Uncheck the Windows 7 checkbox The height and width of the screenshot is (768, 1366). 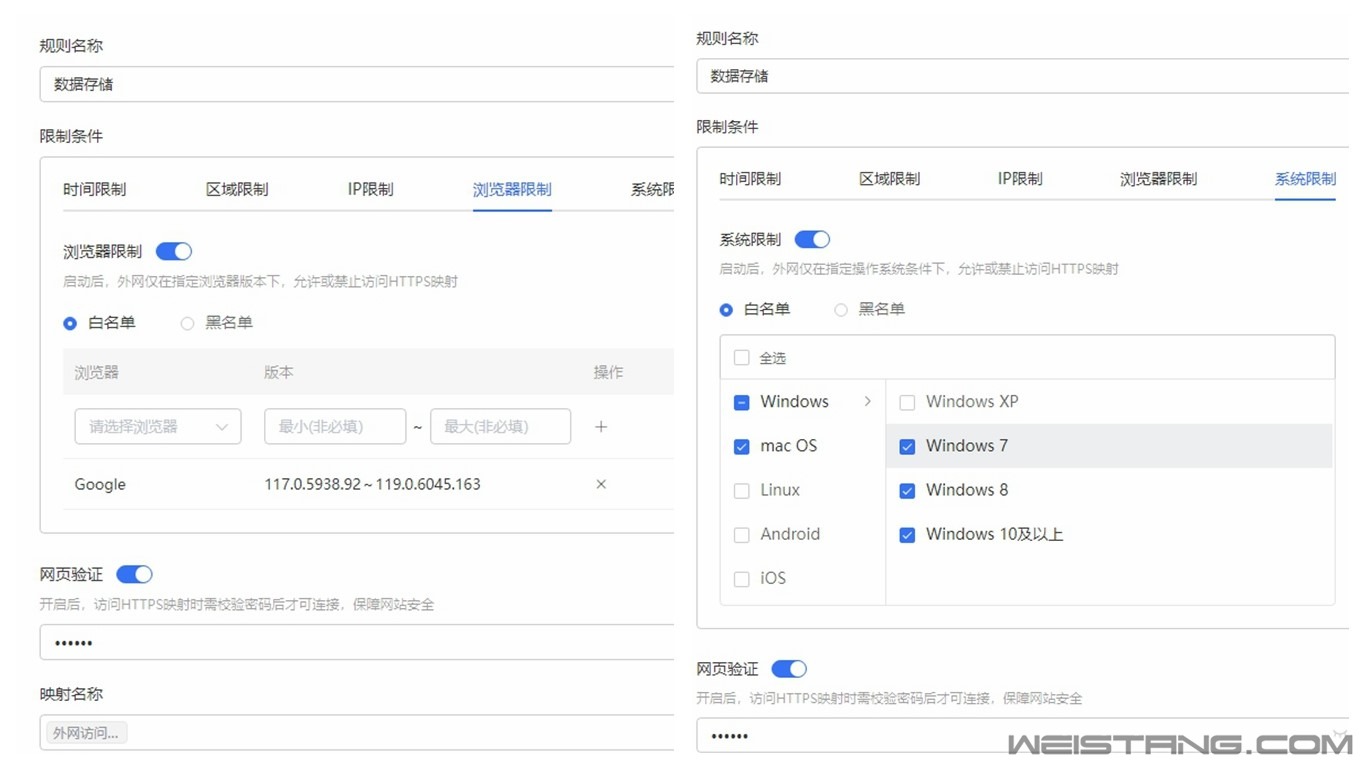(x=907, y=446)
